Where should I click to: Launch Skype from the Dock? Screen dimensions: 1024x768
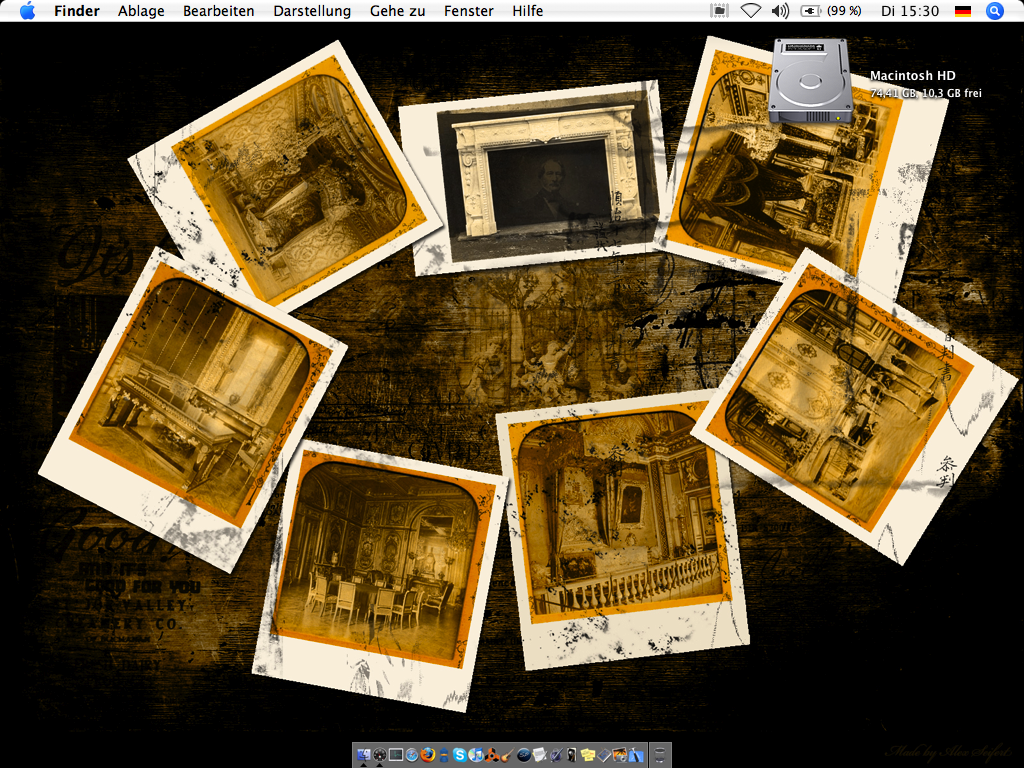(460, 754)
